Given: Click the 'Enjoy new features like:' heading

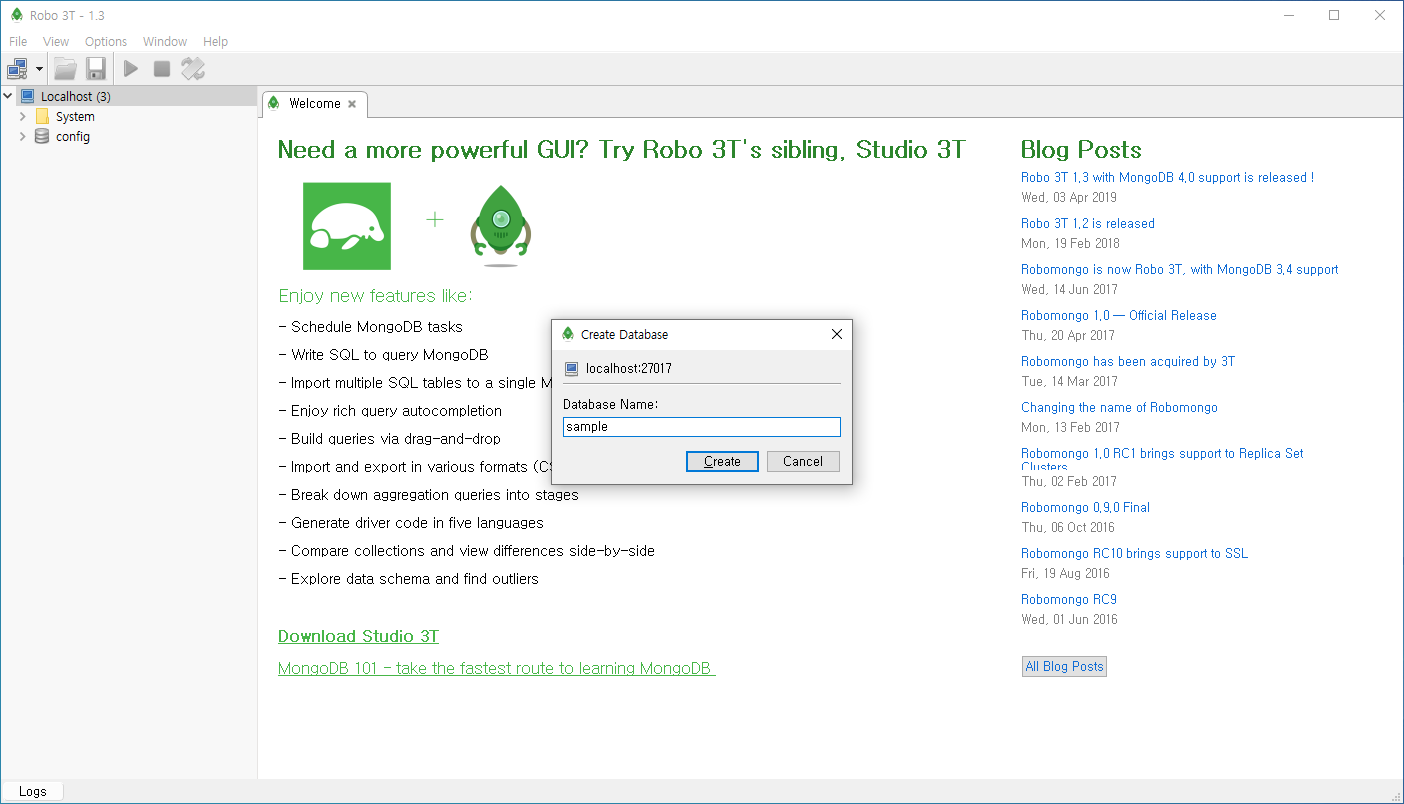Looking at the screenshot, I should (x=376, y=296).
